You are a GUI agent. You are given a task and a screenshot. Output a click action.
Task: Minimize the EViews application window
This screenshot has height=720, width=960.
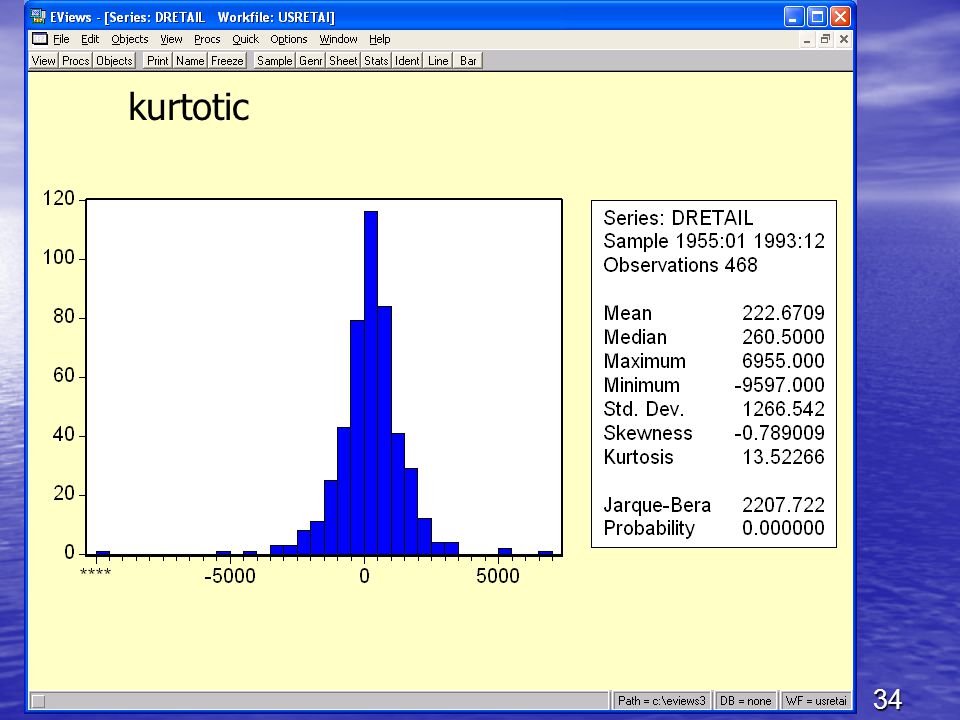[794, 17]
